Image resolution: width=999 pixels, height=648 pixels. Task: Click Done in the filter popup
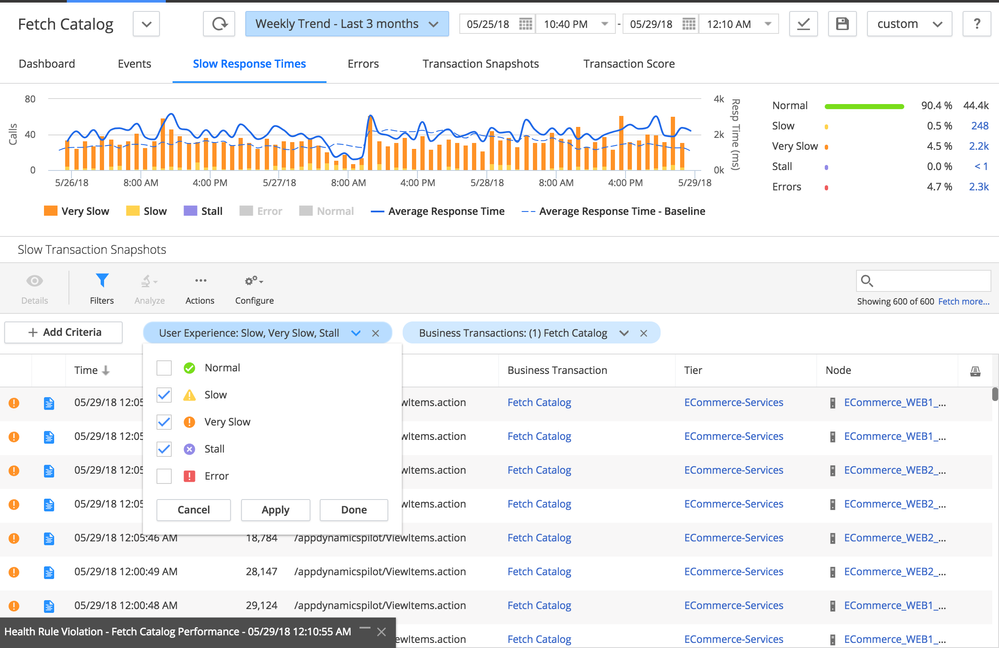tap(354, 510)
